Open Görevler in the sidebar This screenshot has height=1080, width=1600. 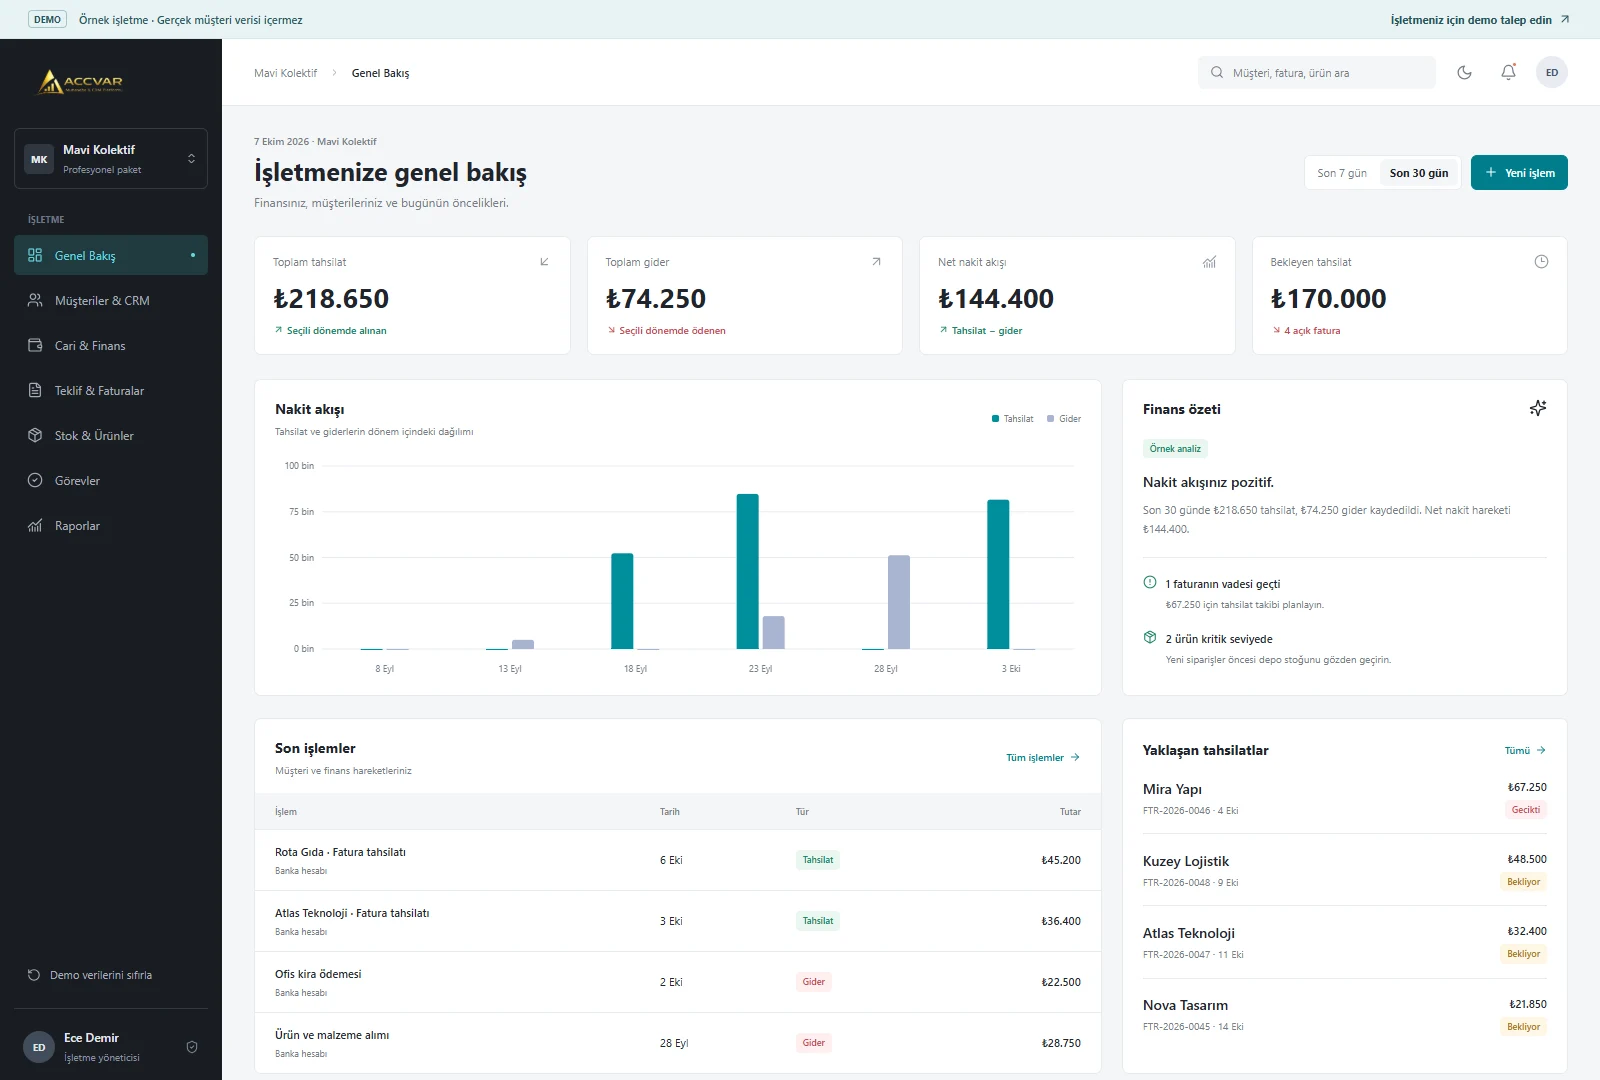coord(111,480)
